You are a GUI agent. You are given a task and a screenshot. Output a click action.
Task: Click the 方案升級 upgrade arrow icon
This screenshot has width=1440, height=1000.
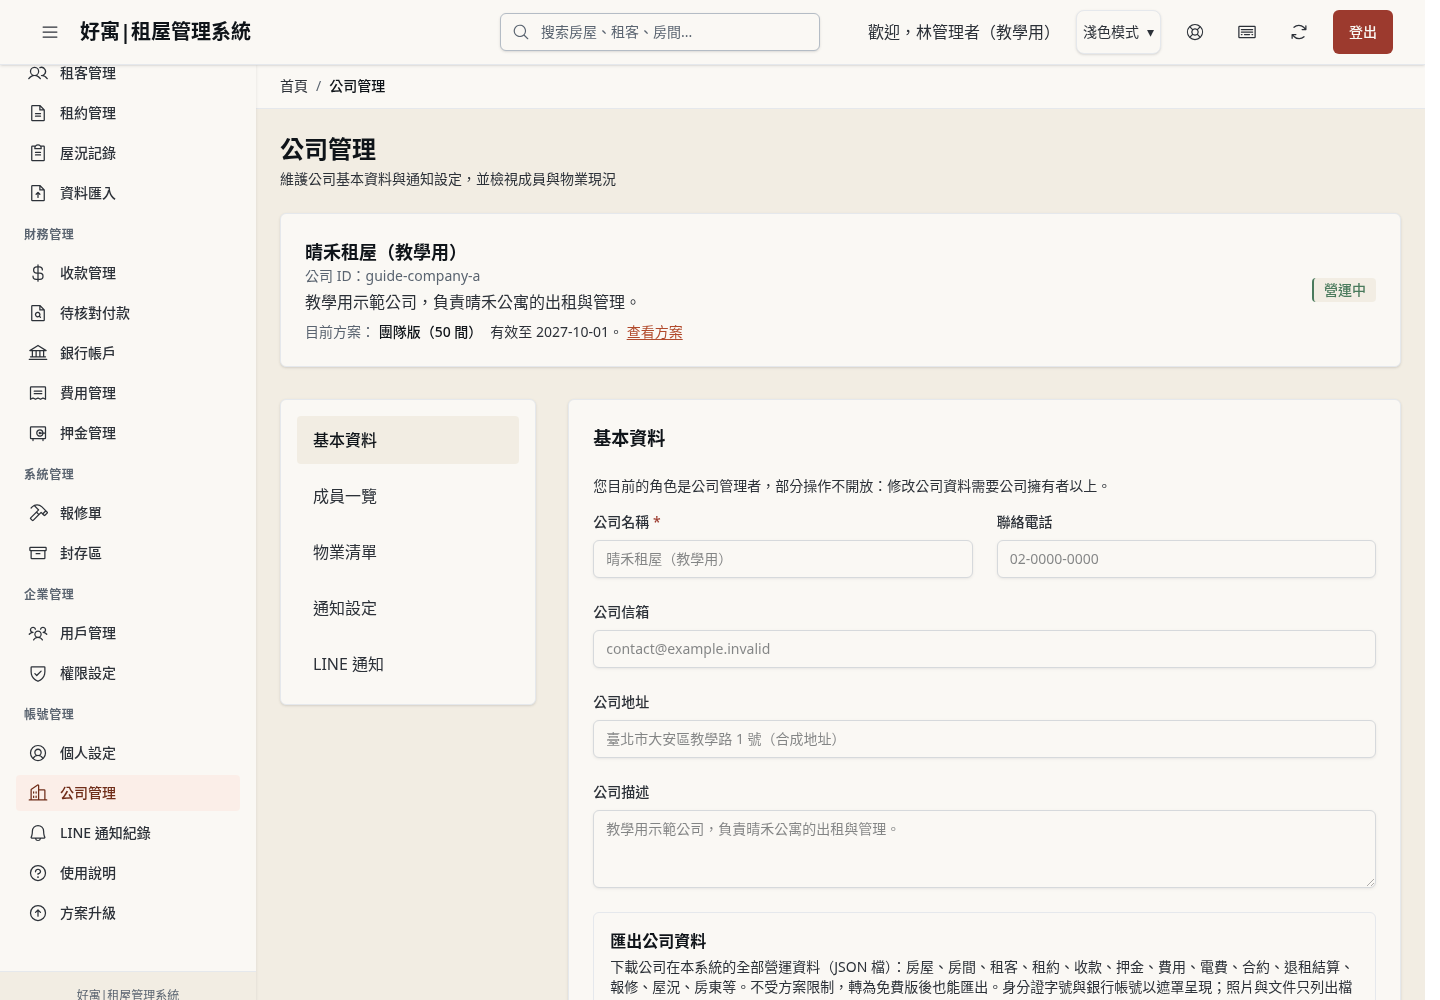[x=38, y=913]
